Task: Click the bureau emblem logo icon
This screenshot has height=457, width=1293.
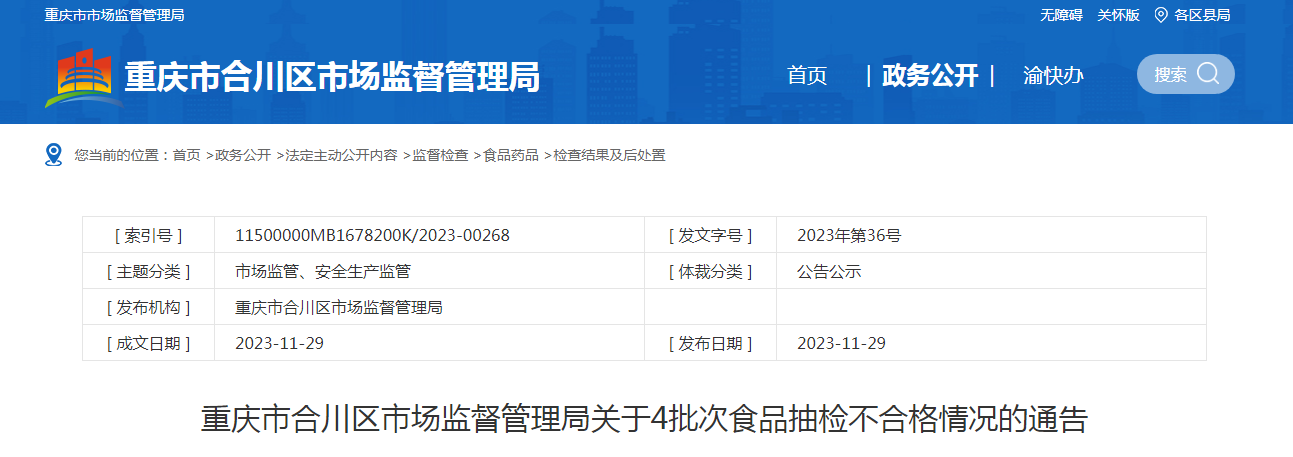Action: pyautogui.click(x=82, y=77)
